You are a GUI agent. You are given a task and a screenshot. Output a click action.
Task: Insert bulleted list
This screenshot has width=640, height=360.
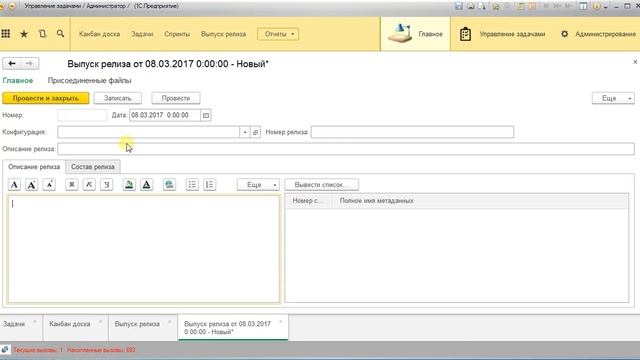(x=192, y=184)
